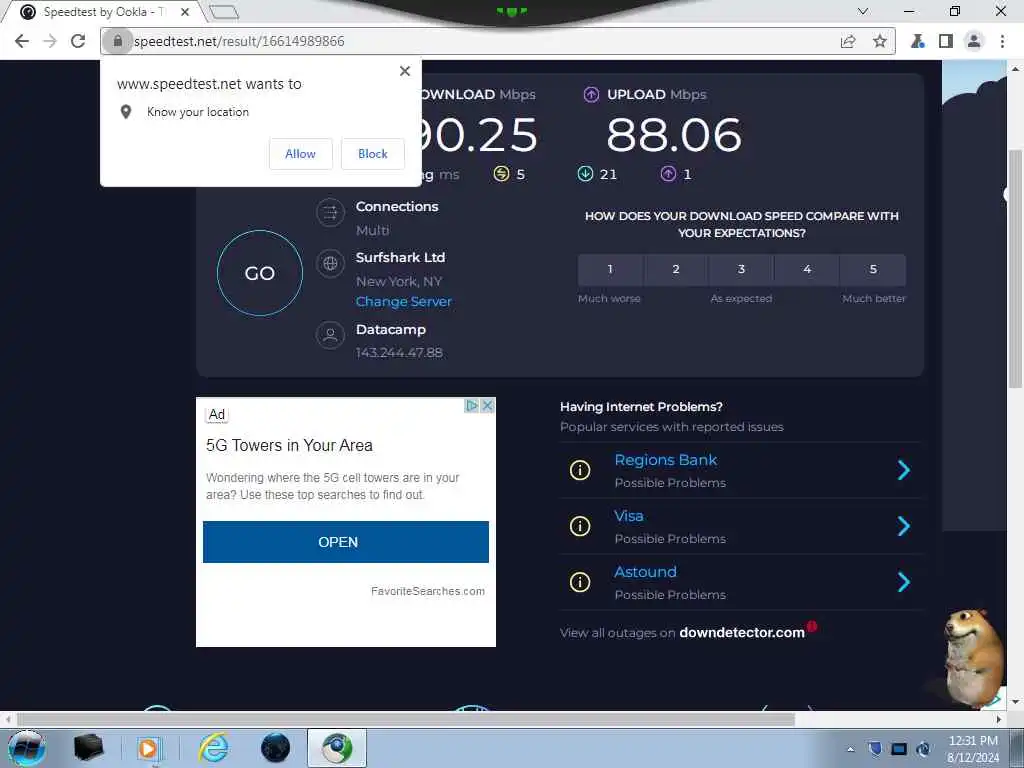Click the horizontal scrollbar thumb

point(405,719)
